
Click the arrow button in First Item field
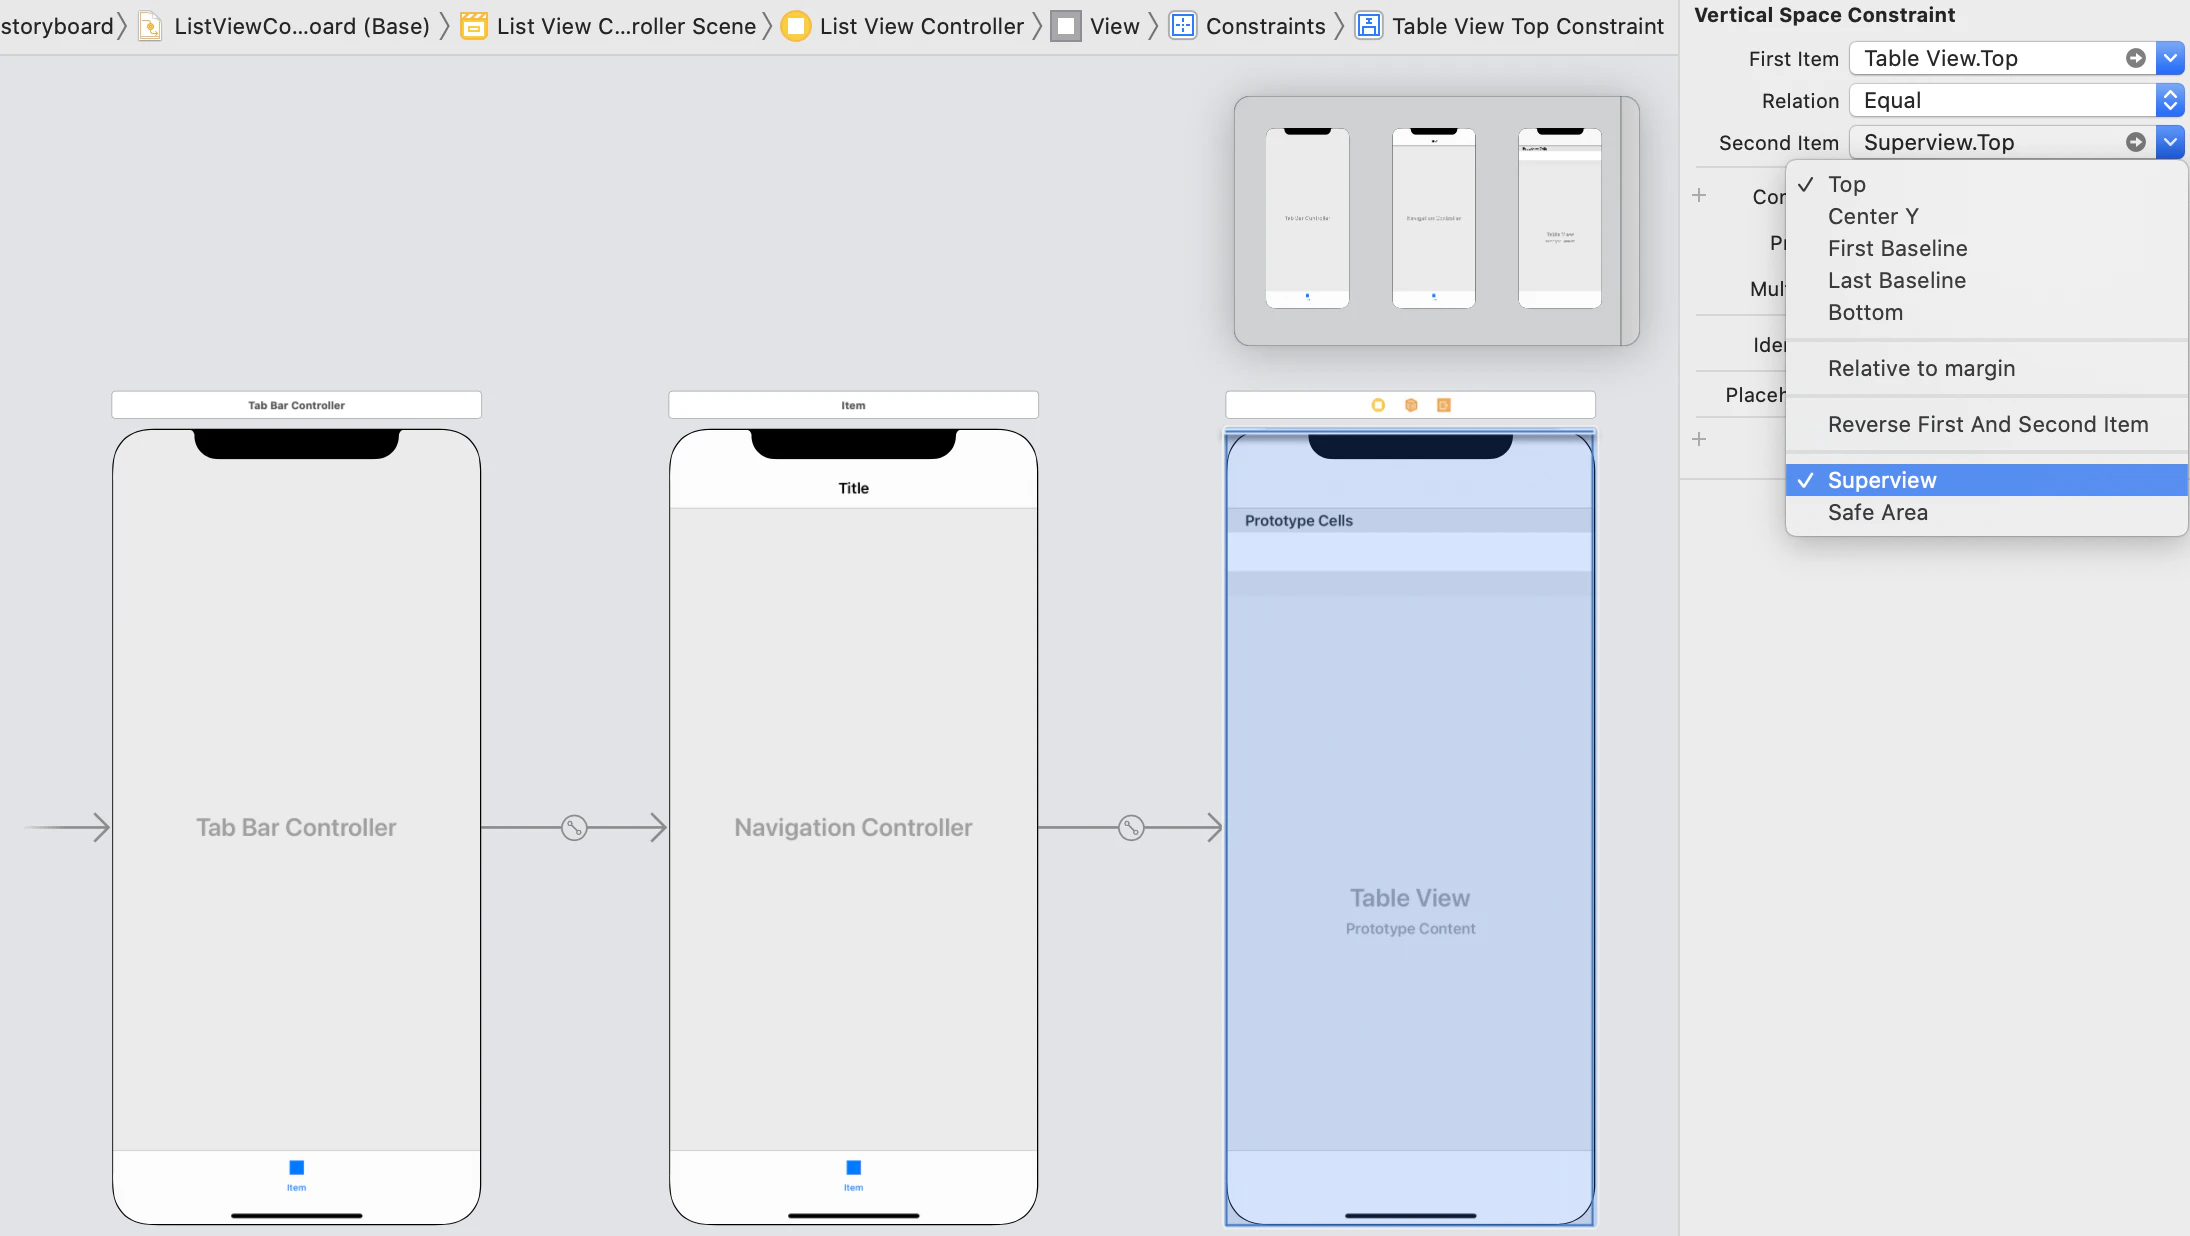click(x=2135, y=58)
